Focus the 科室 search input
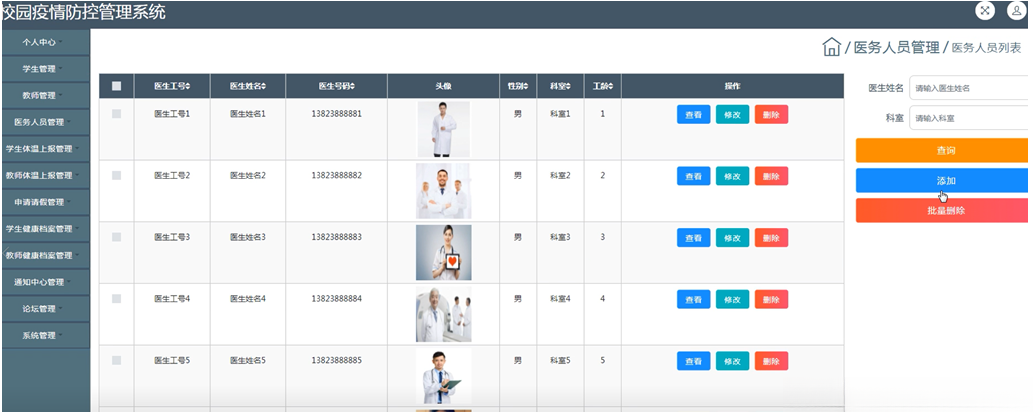 pyautogui.click(x=968, y=118)
